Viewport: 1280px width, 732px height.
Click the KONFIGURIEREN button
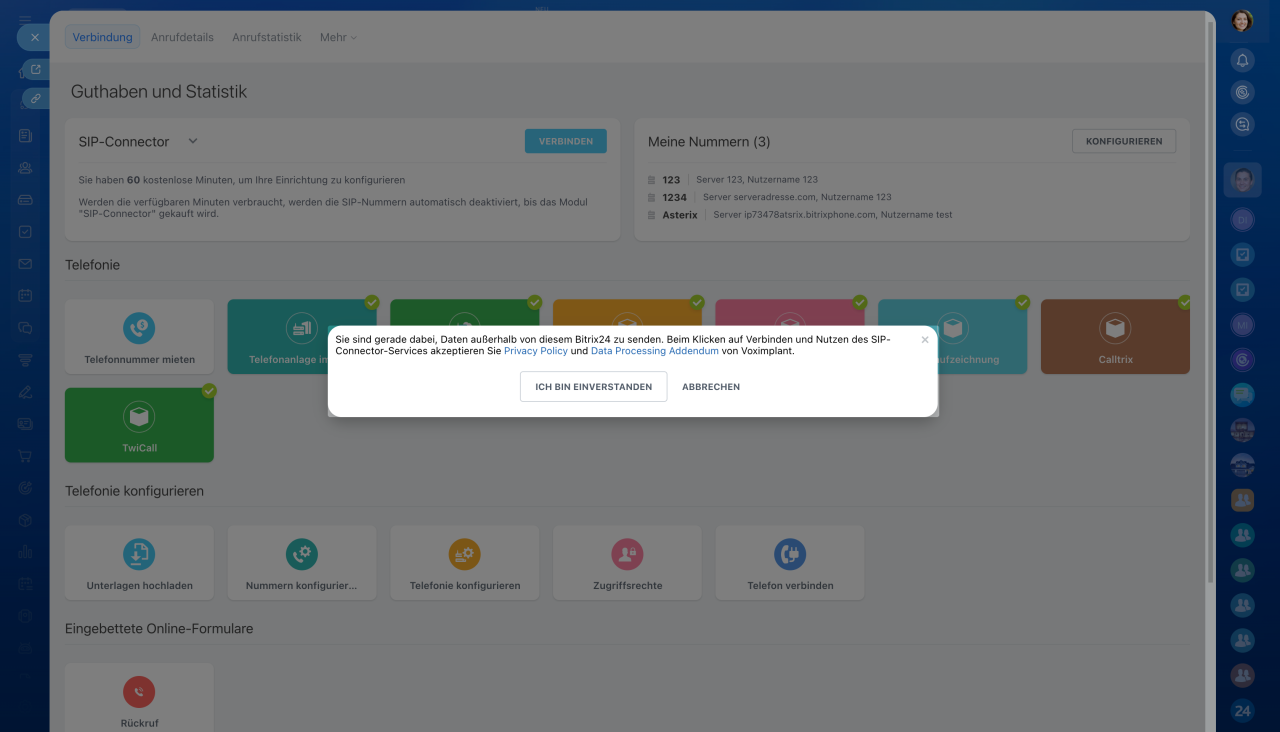click(1124, 141)
